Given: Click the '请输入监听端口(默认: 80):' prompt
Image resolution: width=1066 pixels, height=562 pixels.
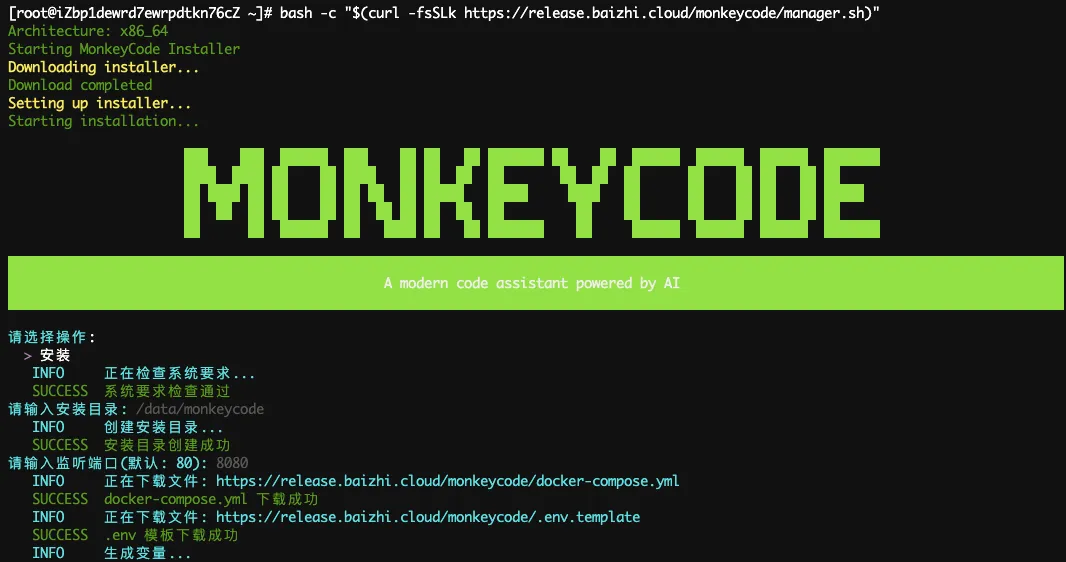Looking at the screenshot, I should (108, 463).
